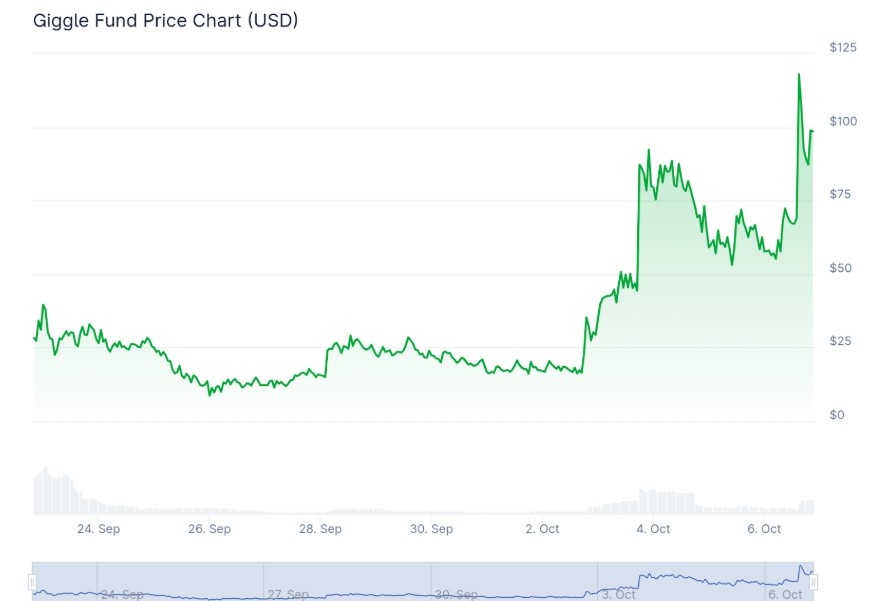Screen dimensions: 870x601
Task: Click the $0 y-axis label
Action: coord(837,415)
